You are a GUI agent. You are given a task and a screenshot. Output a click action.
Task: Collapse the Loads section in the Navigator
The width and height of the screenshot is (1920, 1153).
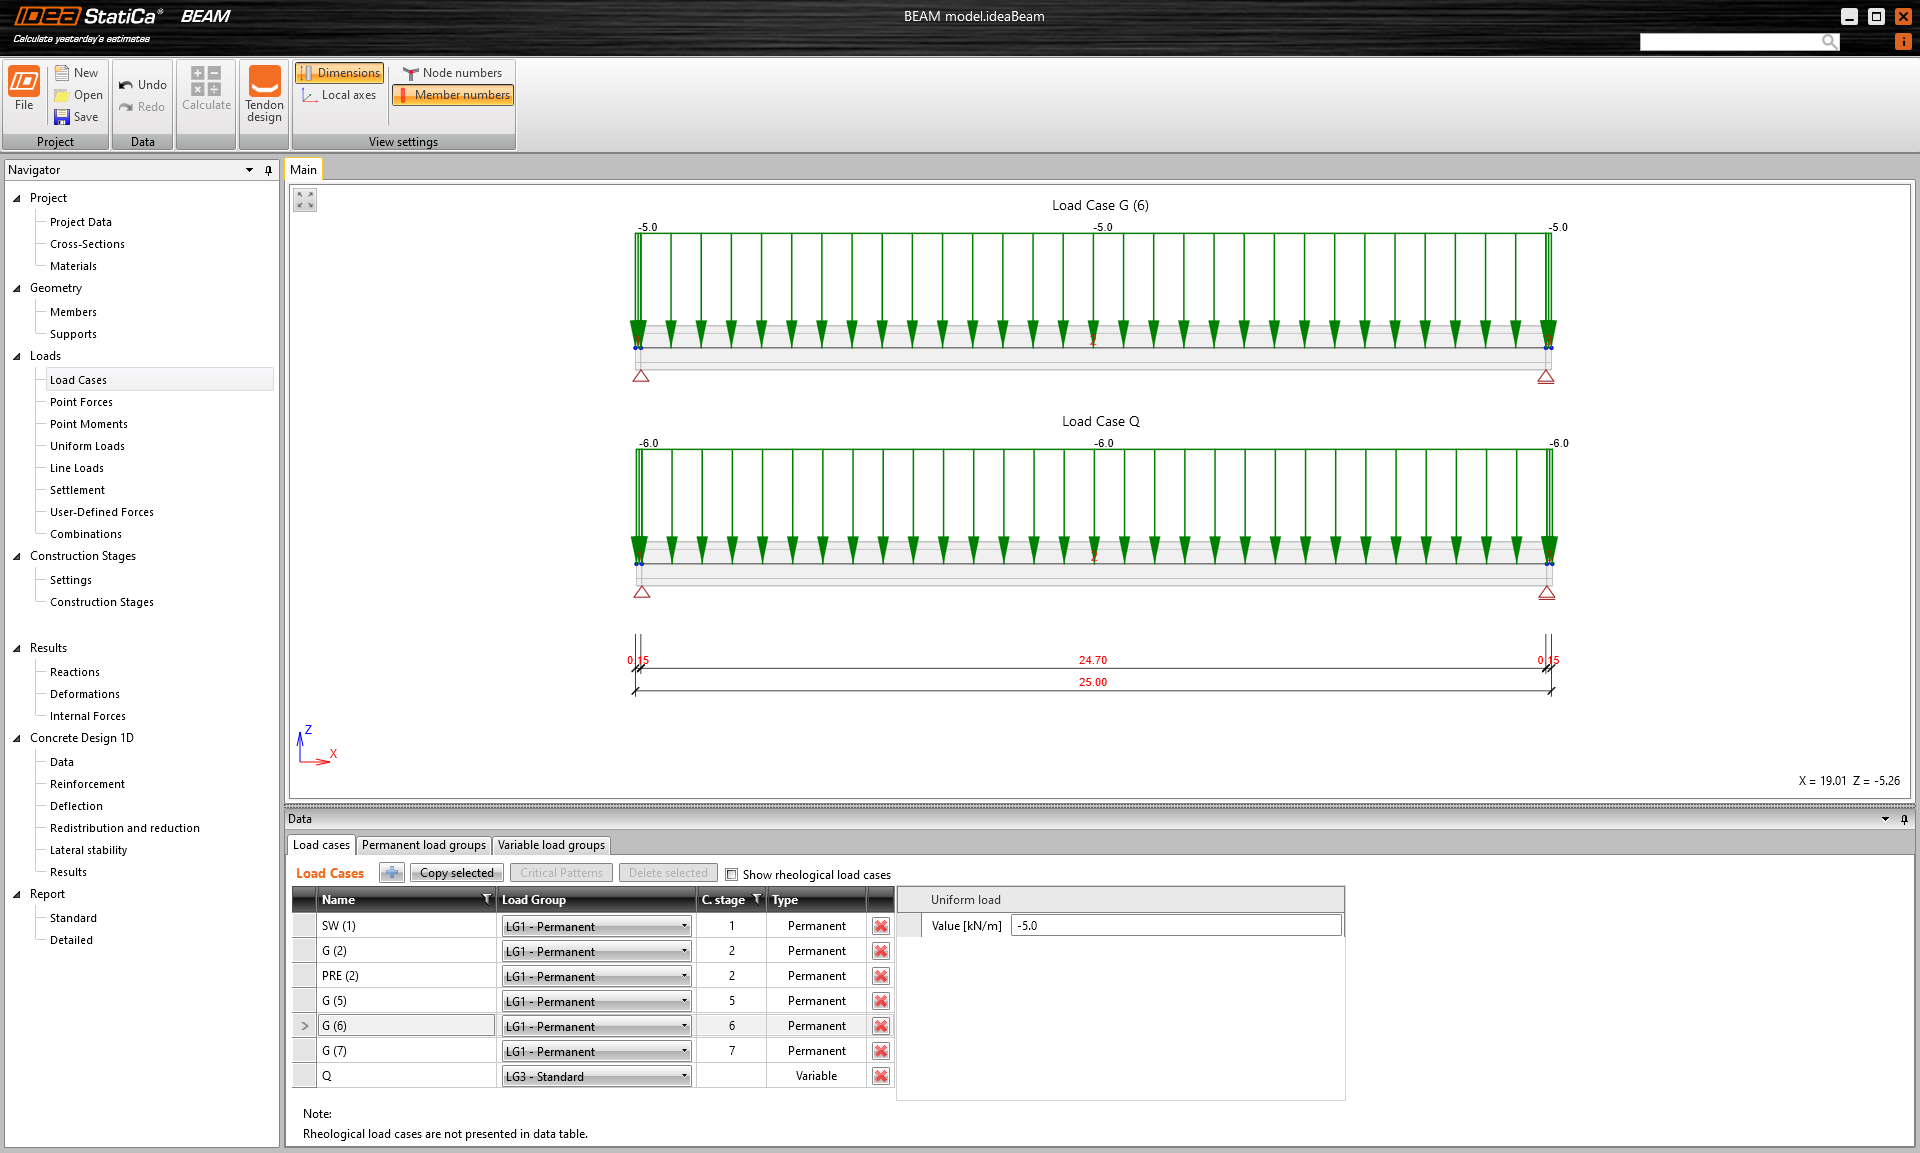[x=16, y=356]
